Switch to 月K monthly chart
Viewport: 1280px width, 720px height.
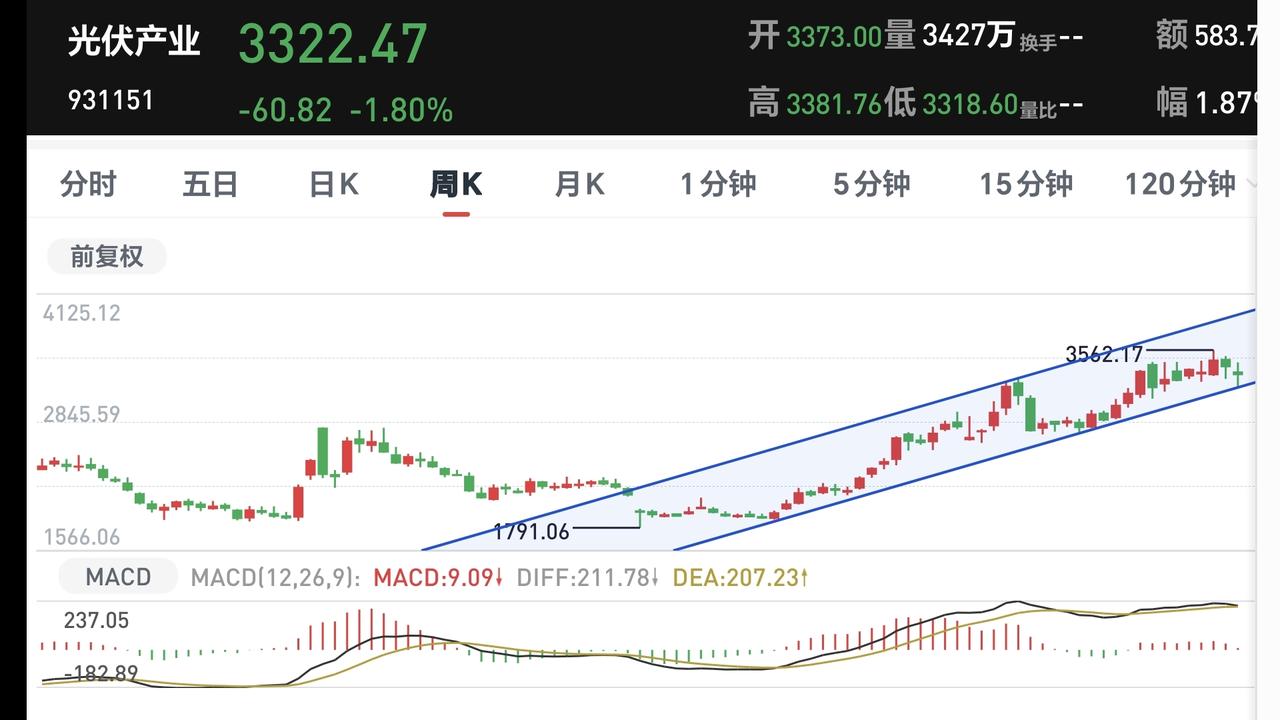point(580,184)
